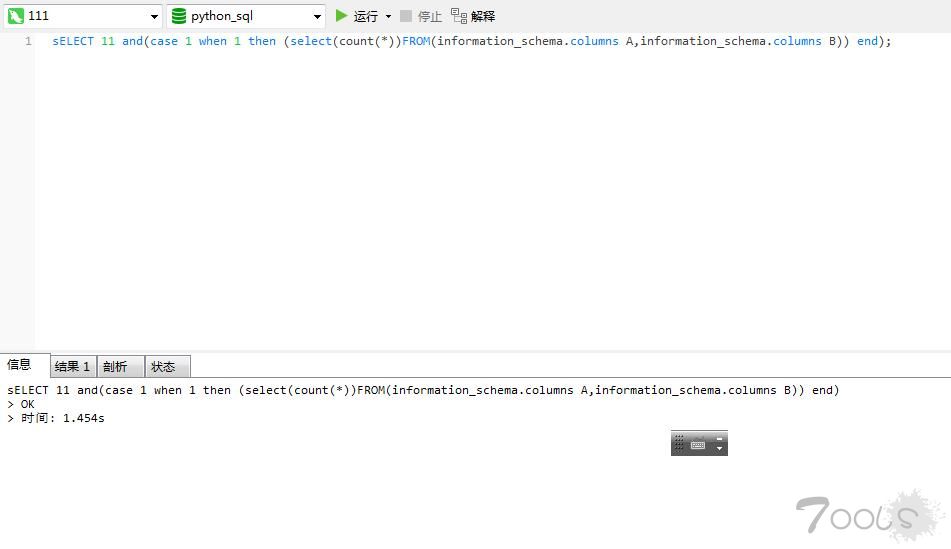Viewport: 951px width, 549px height.
Task: Click the connection icon beside 111
Action: (16, 16)
